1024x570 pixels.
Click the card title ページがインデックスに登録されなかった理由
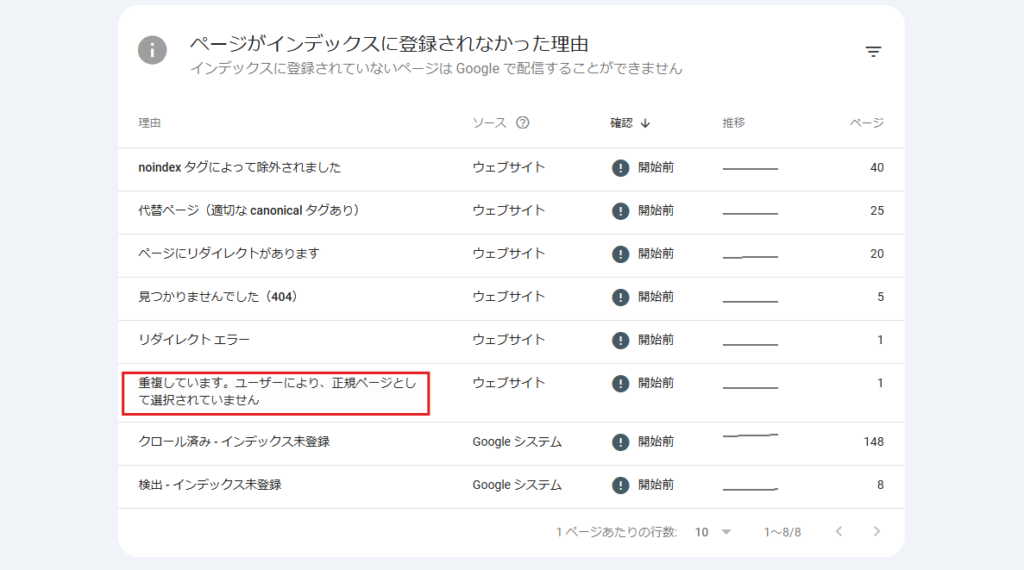[x=389, y=44]
